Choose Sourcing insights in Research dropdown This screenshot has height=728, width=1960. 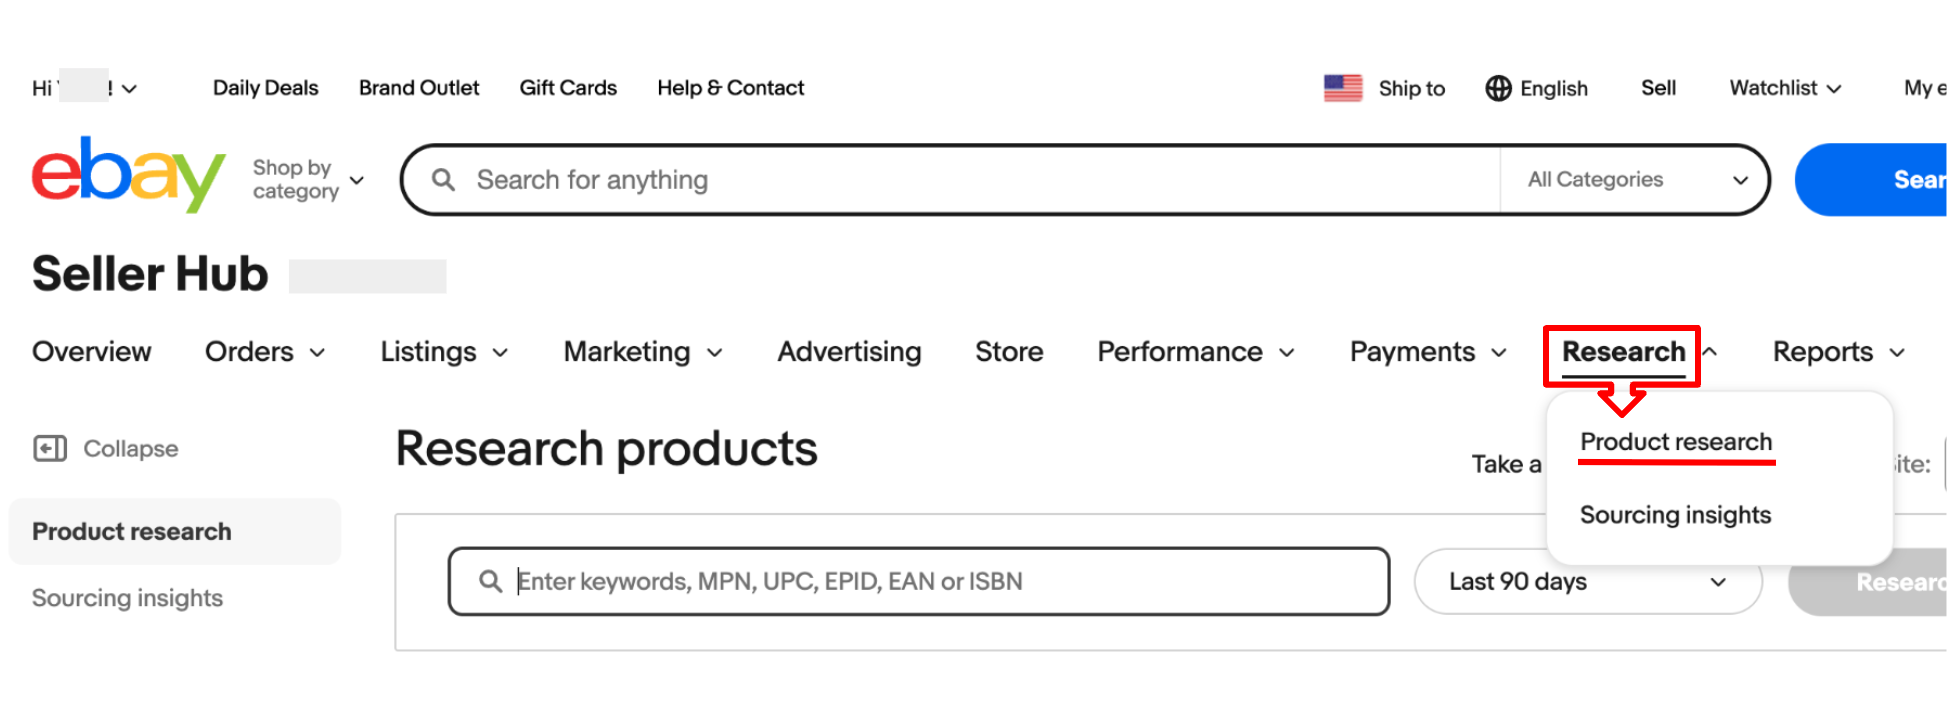[x=1675, y=515]
